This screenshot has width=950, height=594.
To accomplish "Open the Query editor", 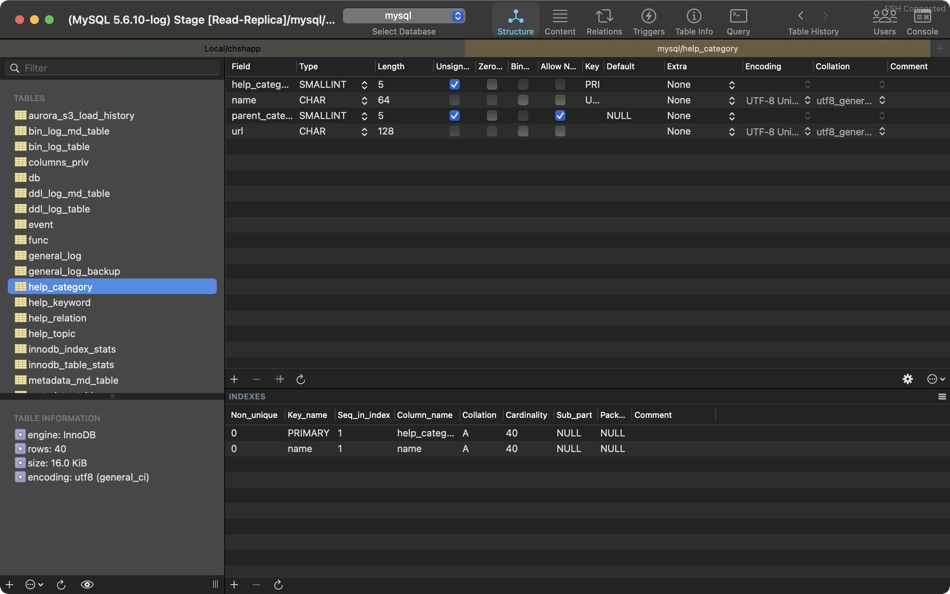I will pos(738,22).
